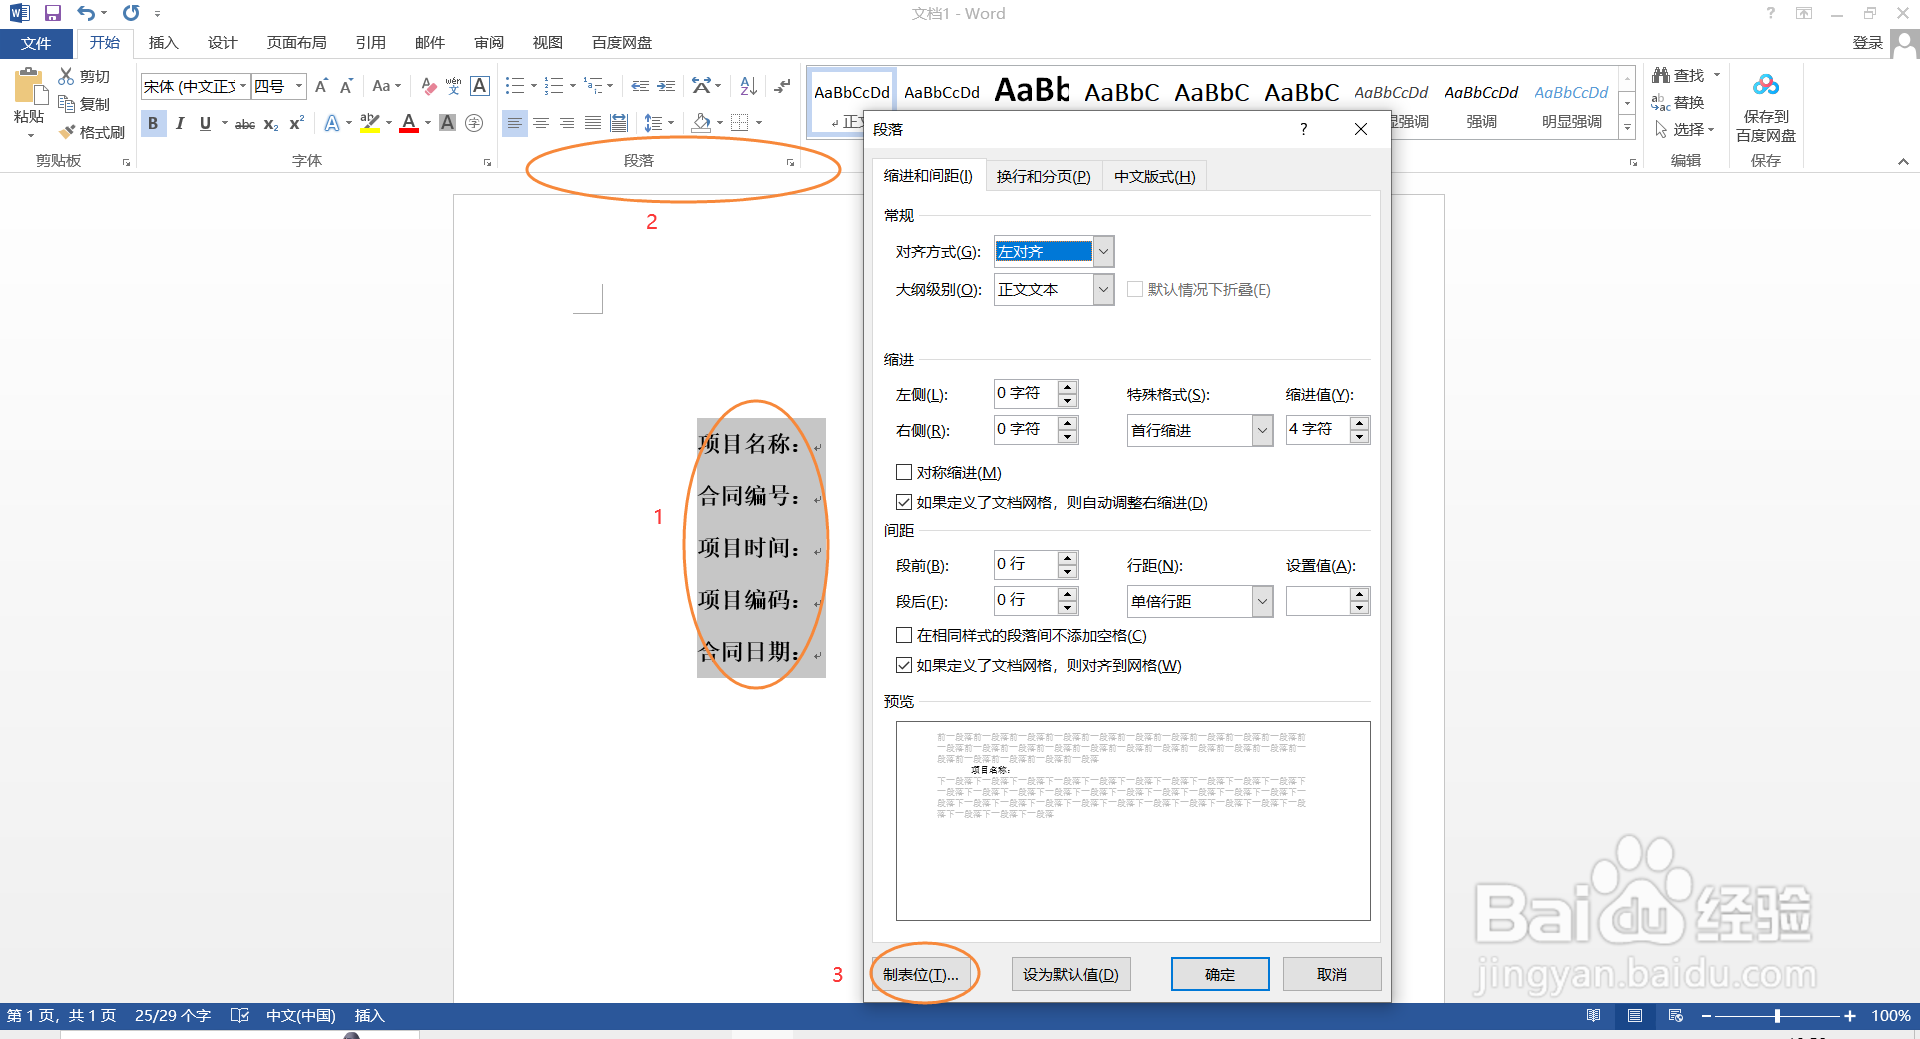
Task: Confirm with 确定 OK button
Action: pyautogui.click(x=1220, y=974)
